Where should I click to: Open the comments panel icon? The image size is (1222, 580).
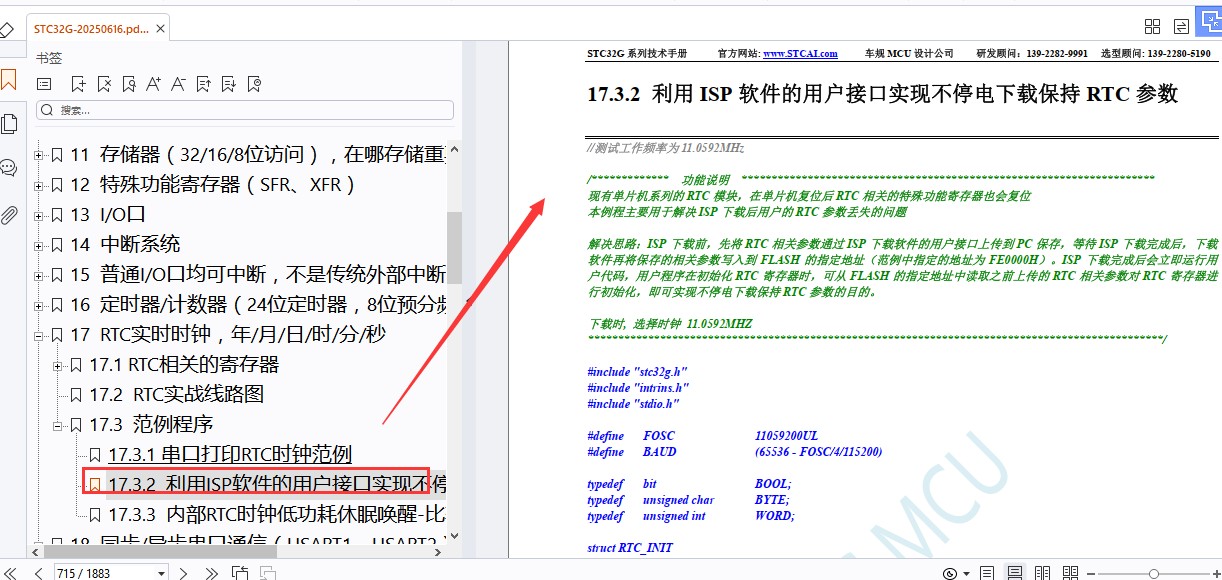[x=9, y=168]
